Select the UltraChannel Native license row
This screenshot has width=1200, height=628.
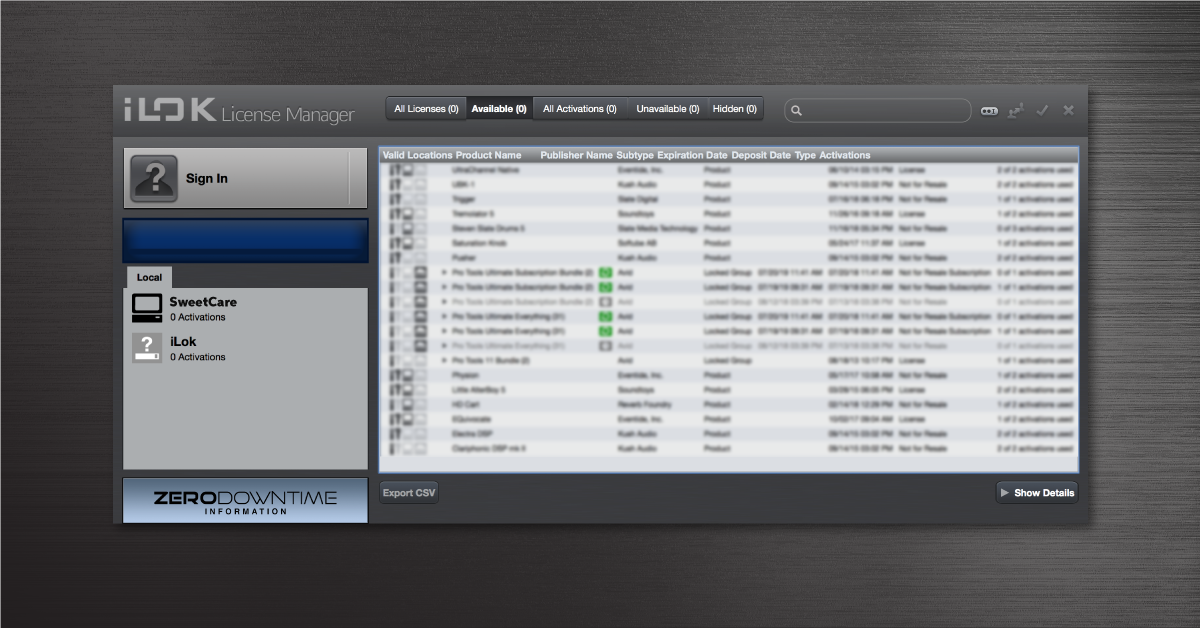(x=728, y=170)
